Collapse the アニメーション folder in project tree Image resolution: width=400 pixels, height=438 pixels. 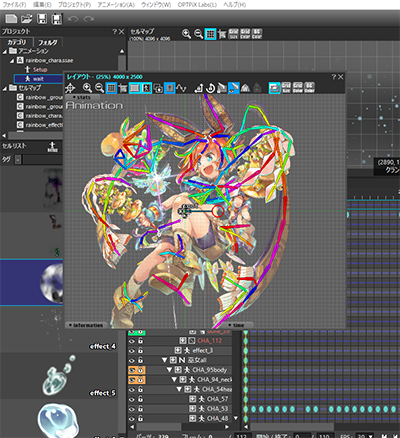point(5,51)
